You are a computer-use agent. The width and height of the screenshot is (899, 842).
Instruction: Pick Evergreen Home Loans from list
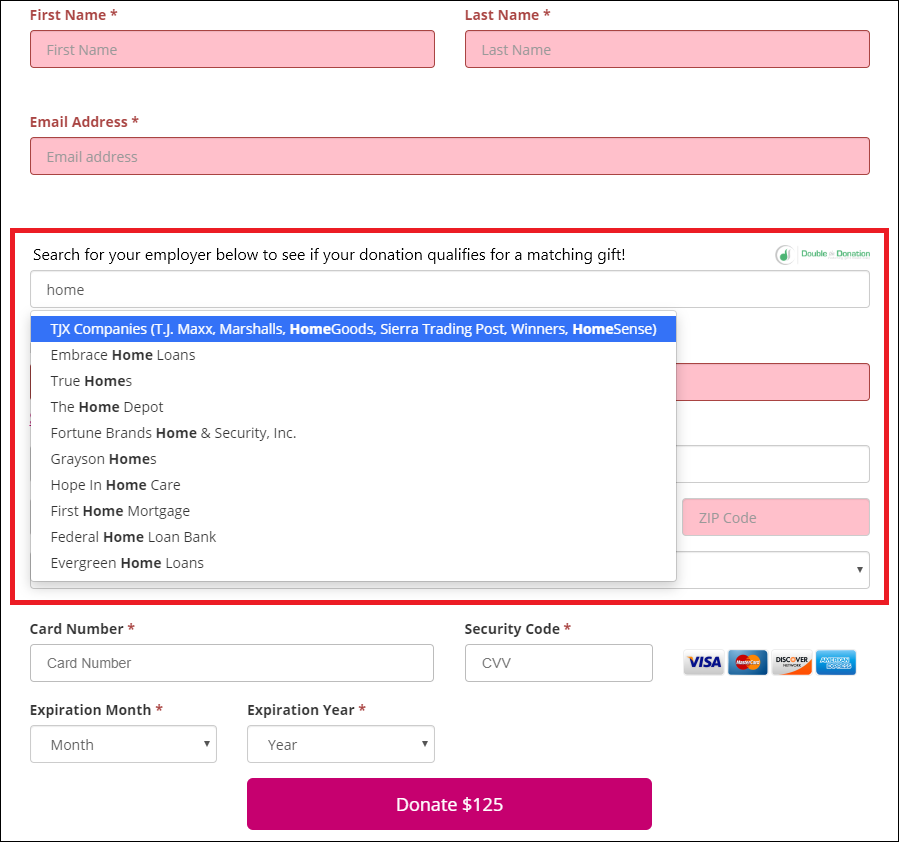(353, 563)
